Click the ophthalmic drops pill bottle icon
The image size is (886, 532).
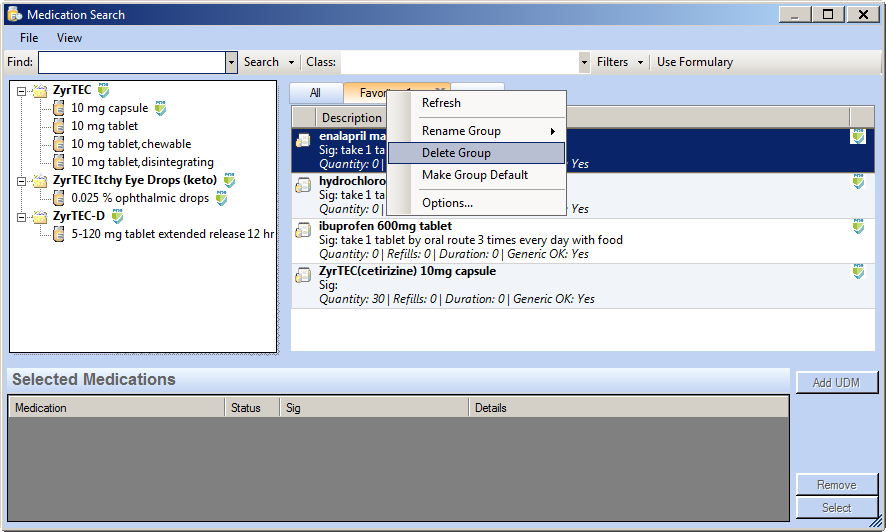tap(58, 198)
